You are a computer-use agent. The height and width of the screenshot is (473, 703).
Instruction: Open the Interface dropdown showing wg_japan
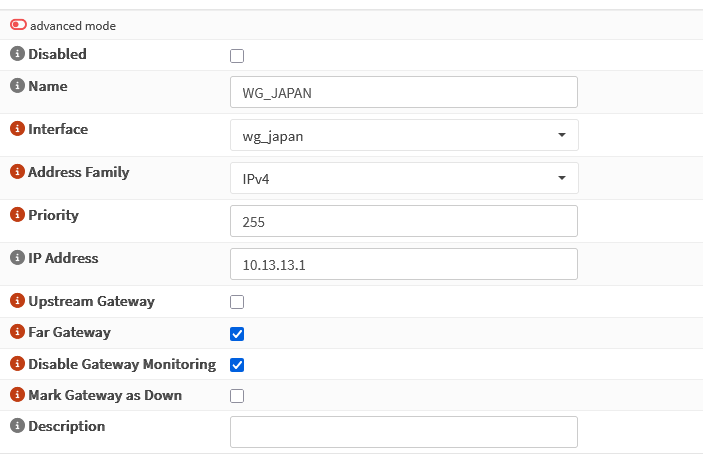pyautogui.click(x=403, y=135)
